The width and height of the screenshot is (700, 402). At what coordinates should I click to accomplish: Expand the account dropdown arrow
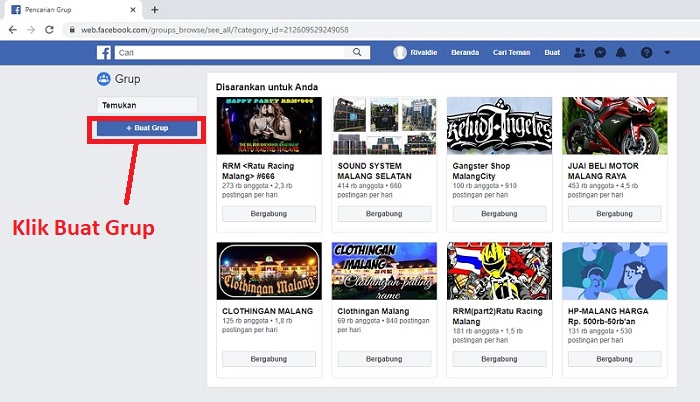pos(667,53)
